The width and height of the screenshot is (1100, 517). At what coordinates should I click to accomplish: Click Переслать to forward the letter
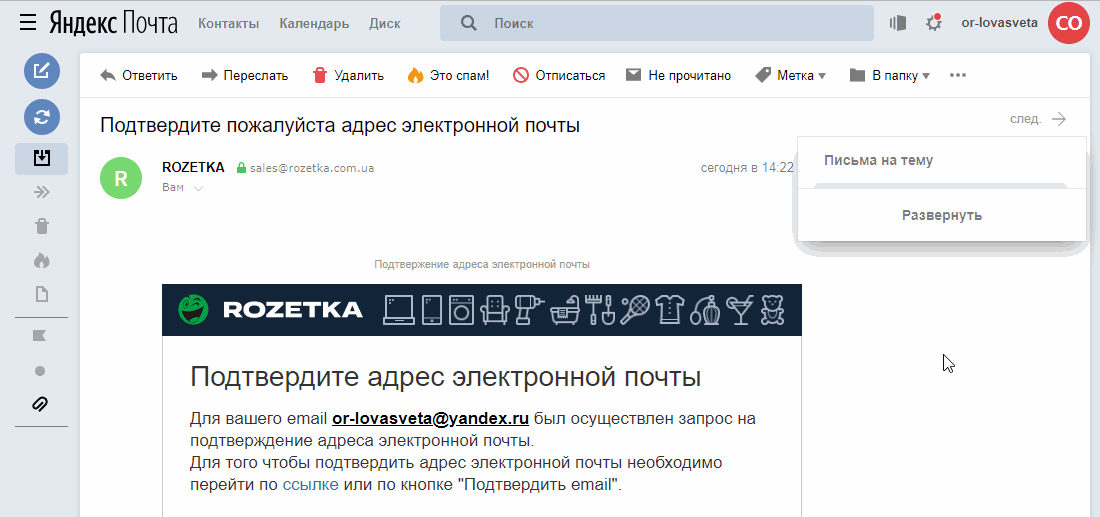[245, 75]
